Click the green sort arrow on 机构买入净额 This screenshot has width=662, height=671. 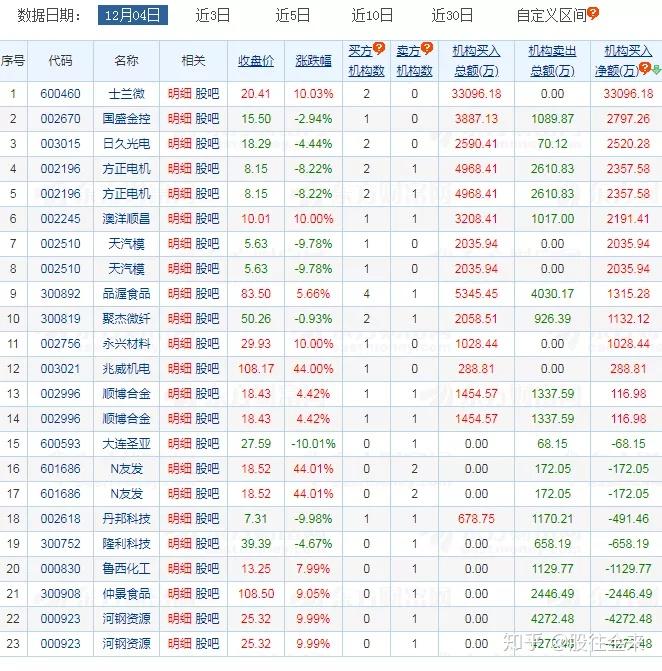click(656, 69)
